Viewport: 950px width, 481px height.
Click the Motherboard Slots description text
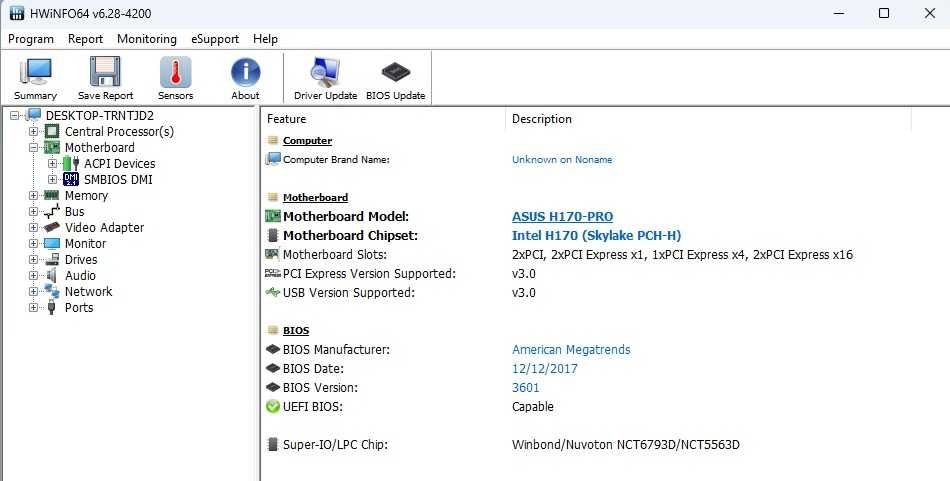(x=682, y=255)
